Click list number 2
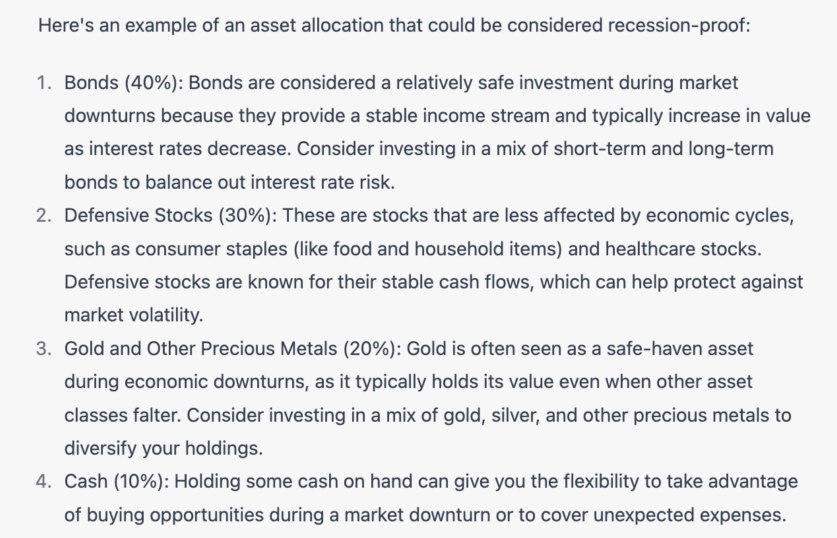 [x=43, y=216]
